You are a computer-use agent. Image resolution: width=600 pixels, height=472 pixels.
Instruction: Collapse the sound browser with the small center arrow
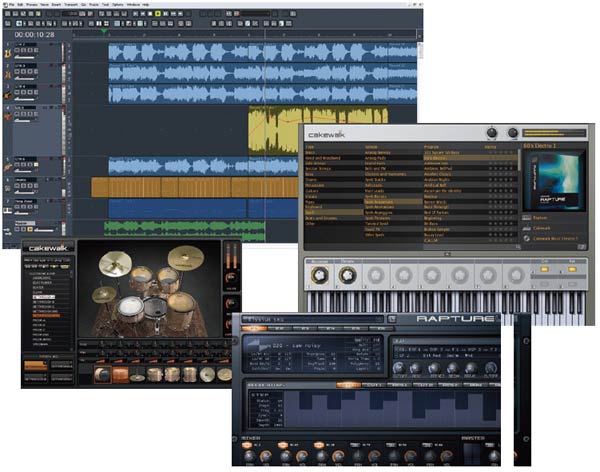point(447,253)
